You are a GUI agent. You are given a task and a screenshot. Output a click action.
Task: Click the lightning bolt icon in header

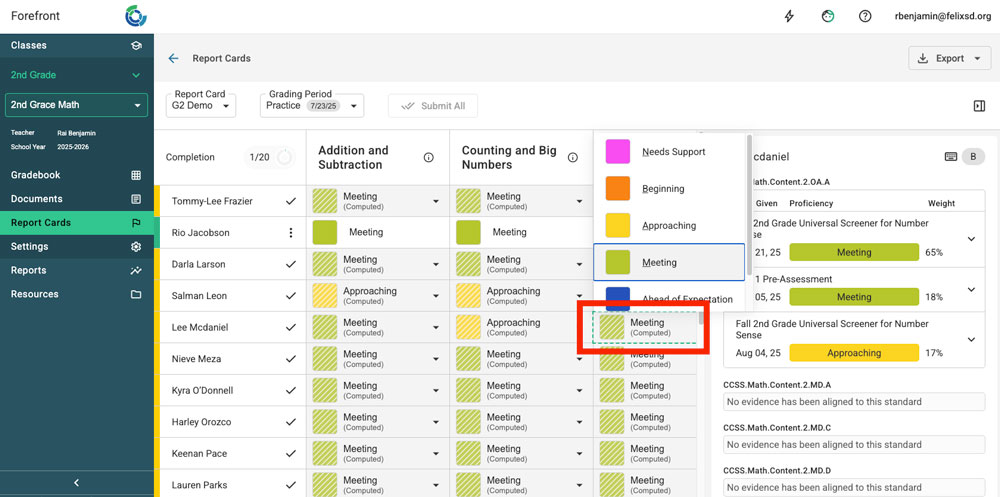[x=789, y=16]
